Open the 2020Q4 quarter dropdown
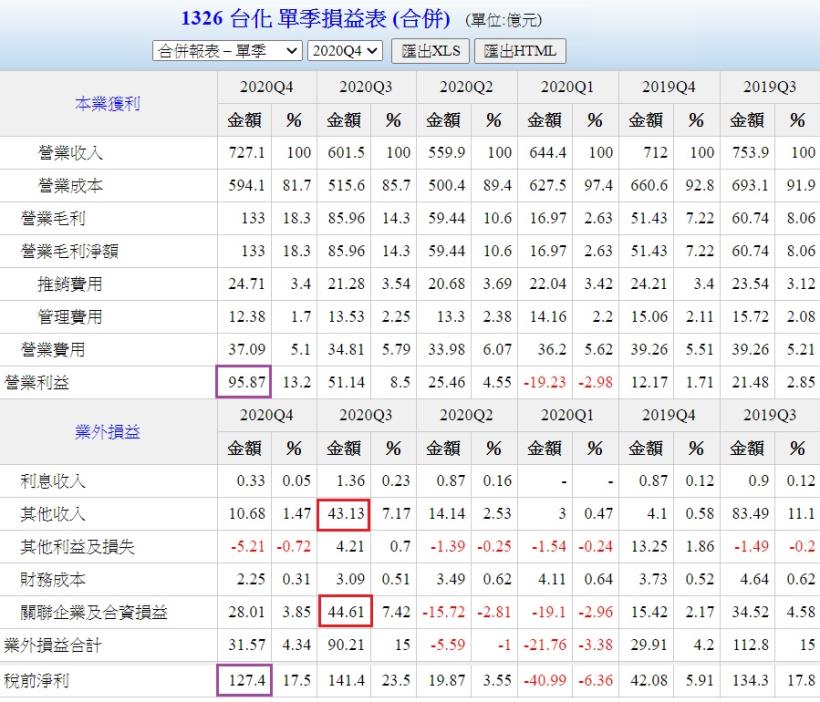The height and width of the screenshot is (702, 820). (345, 51)
